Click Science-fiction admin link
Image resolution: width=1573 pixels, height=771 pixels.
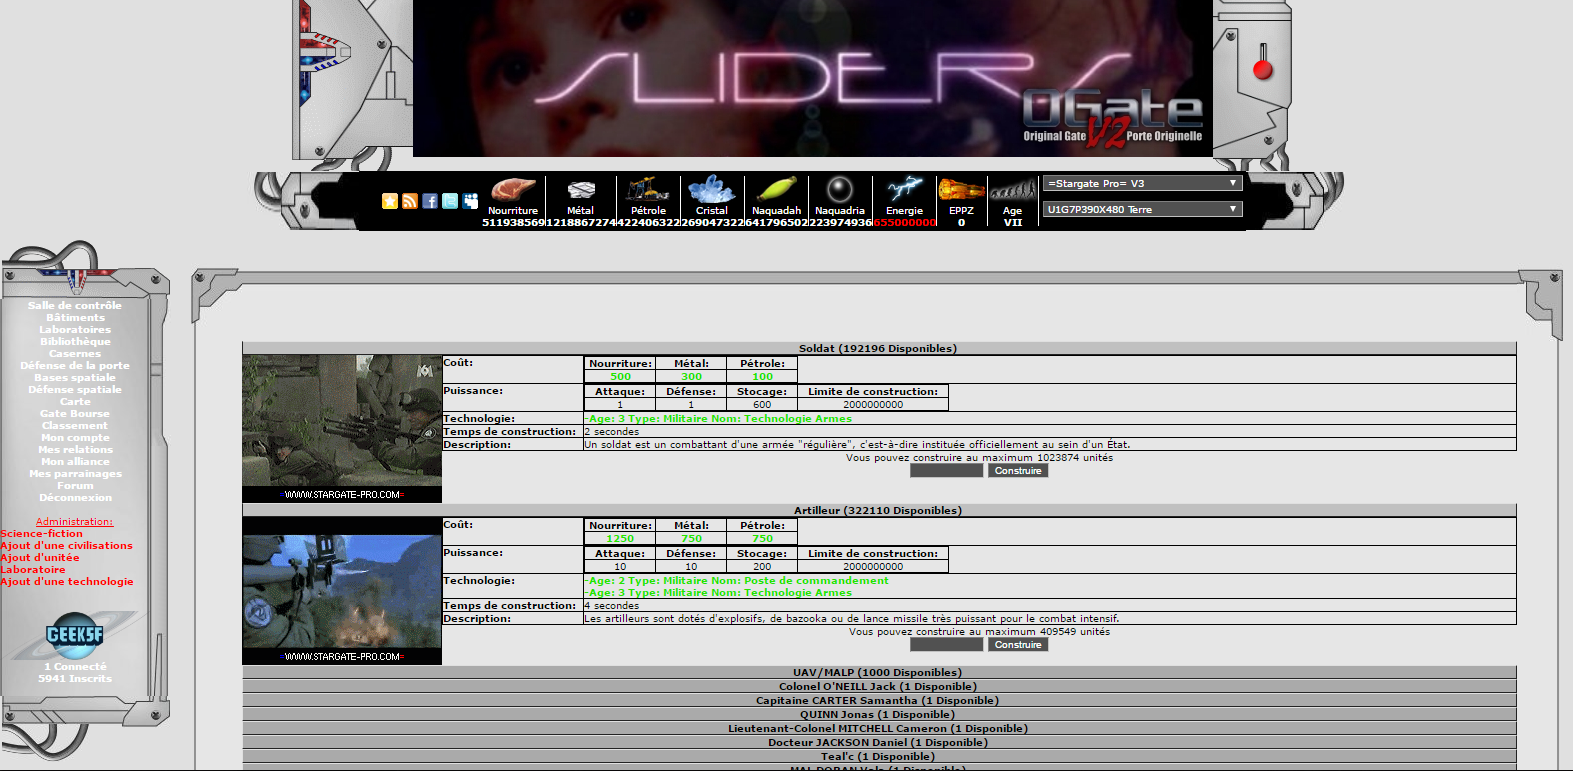pyautogui.click(x=42, y=534)
